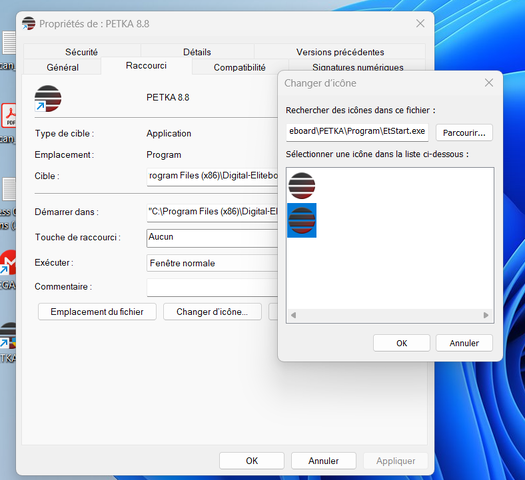525x480 pixels.
Task: Open the Compatibilité tab
Action: click(239, 67)
